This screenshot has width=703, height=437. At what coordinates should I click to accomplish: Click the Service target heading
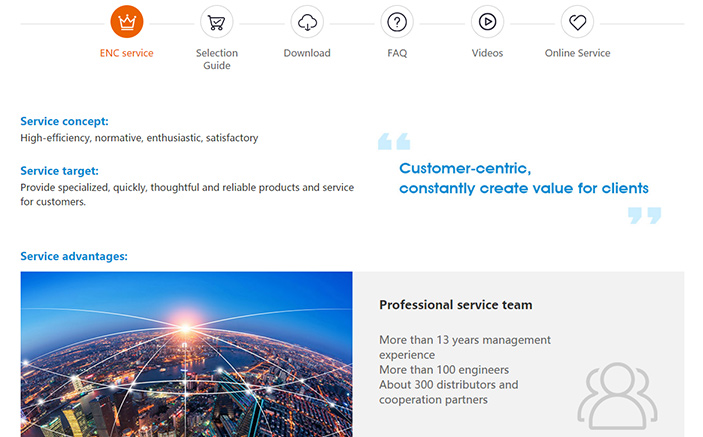(x=59, y=171)
